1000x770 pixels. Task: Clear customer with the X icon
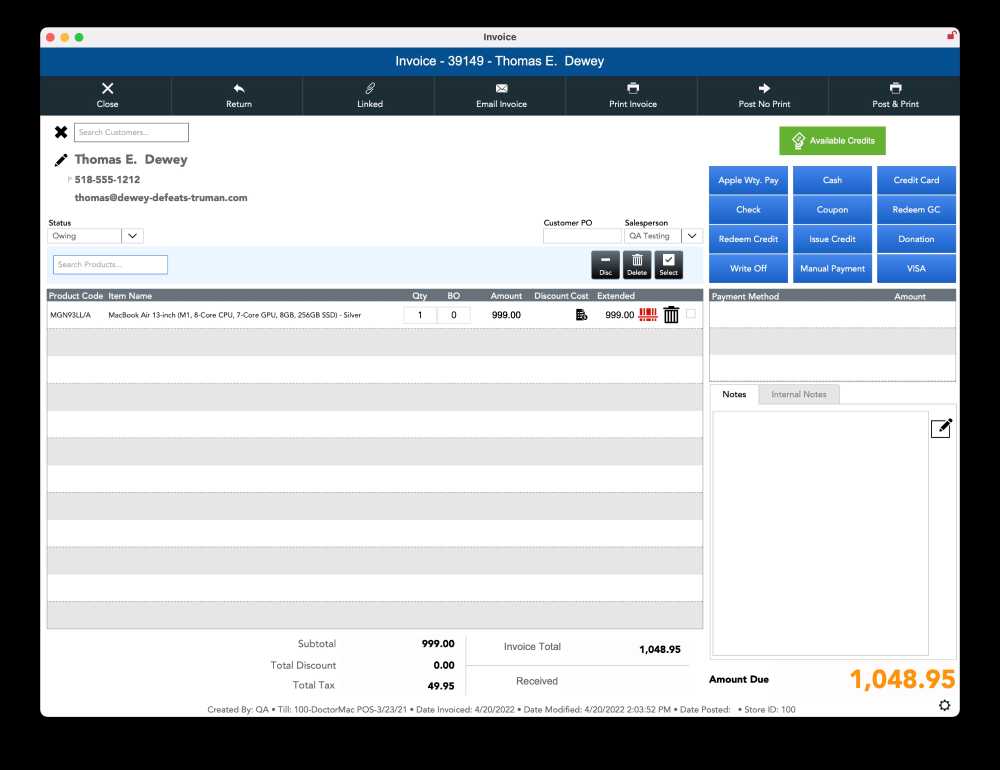point(61,132)
